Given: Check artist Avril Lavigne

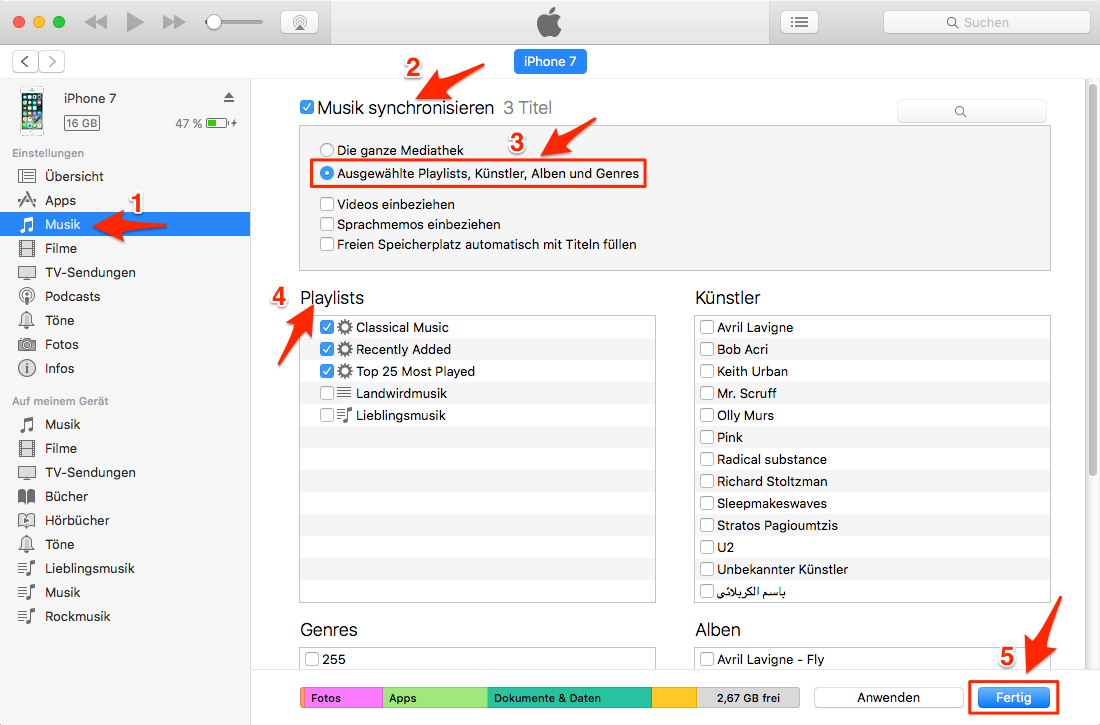Looking at the screenshot, I should click(706, 327).
